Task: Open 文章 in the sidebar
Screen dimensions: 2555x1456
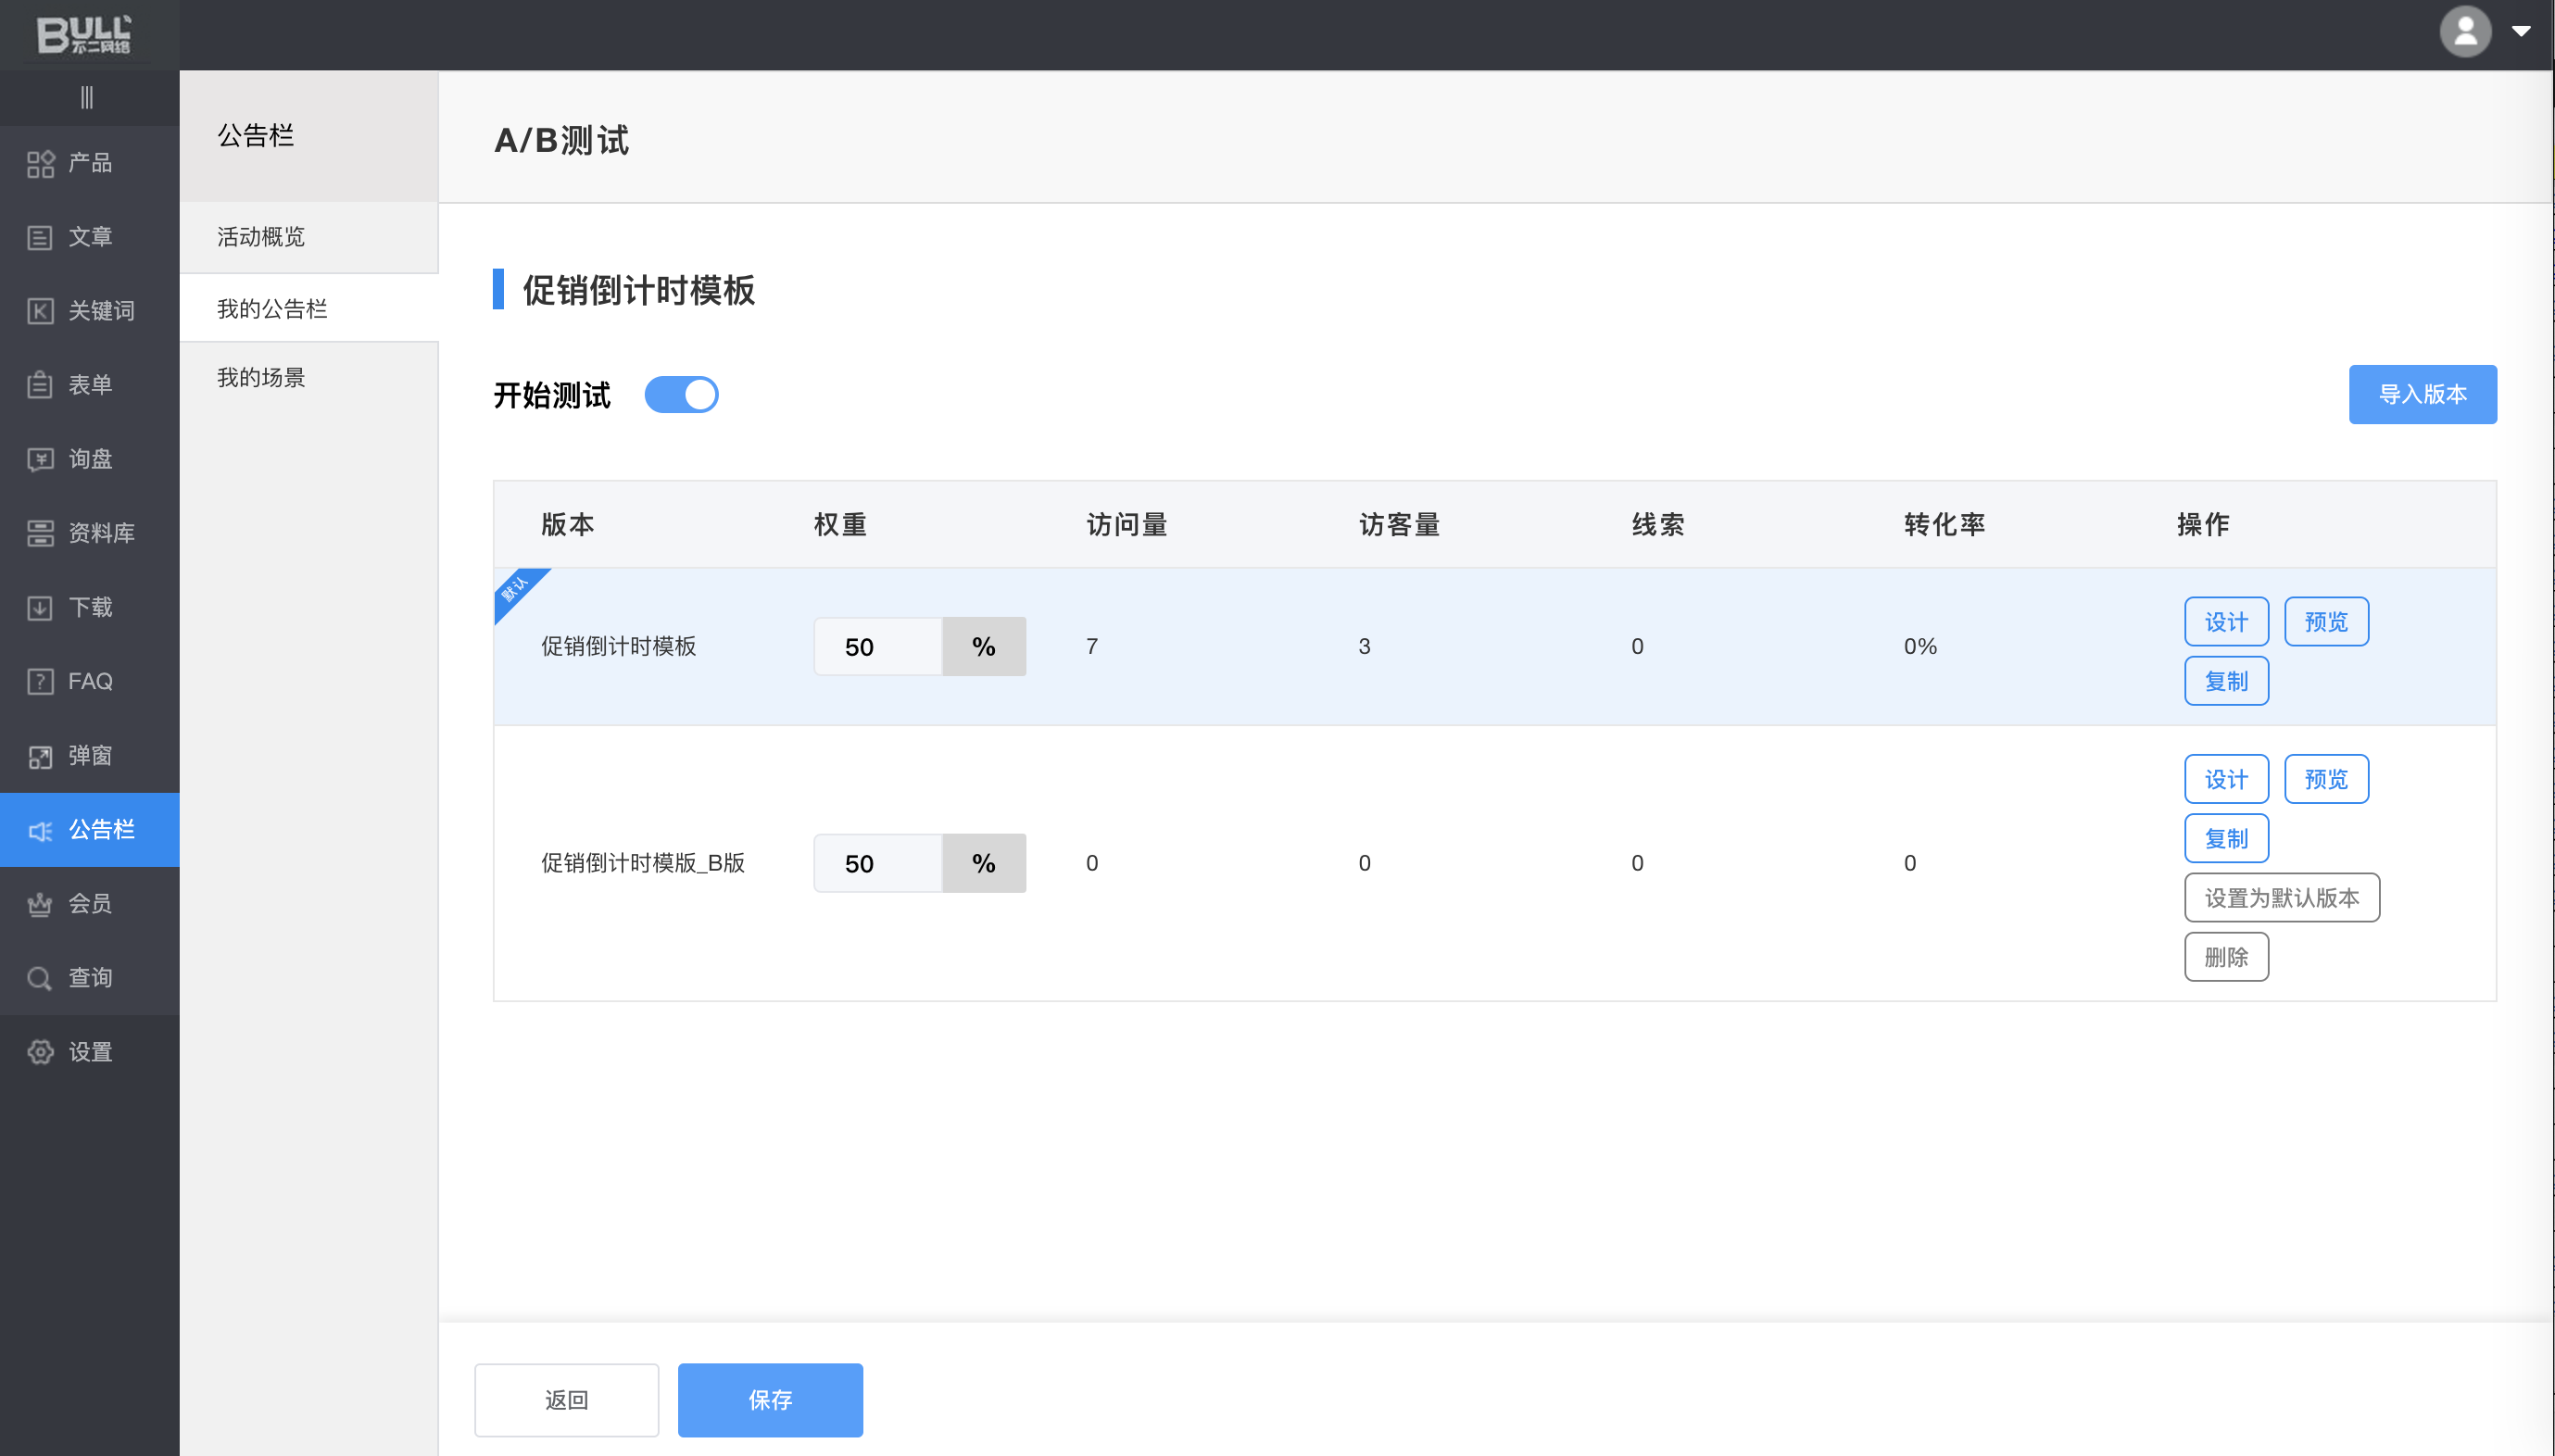Action: pyautogui.click(x=90, y=238)
